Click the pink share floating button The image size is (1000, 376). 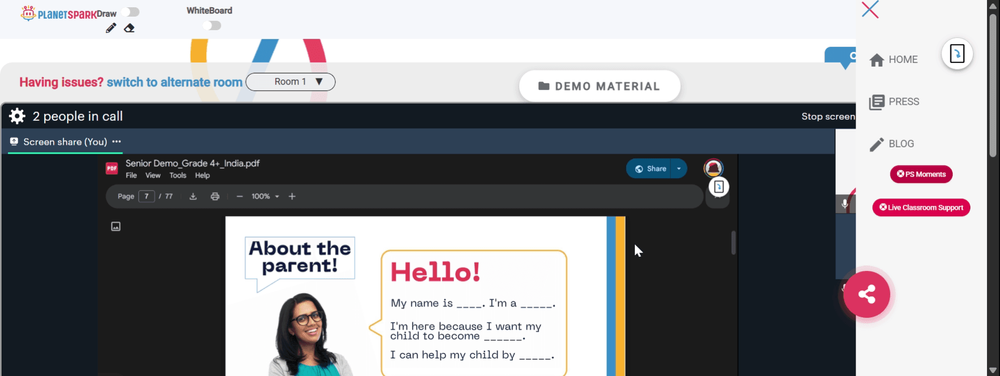coord(866,294)
